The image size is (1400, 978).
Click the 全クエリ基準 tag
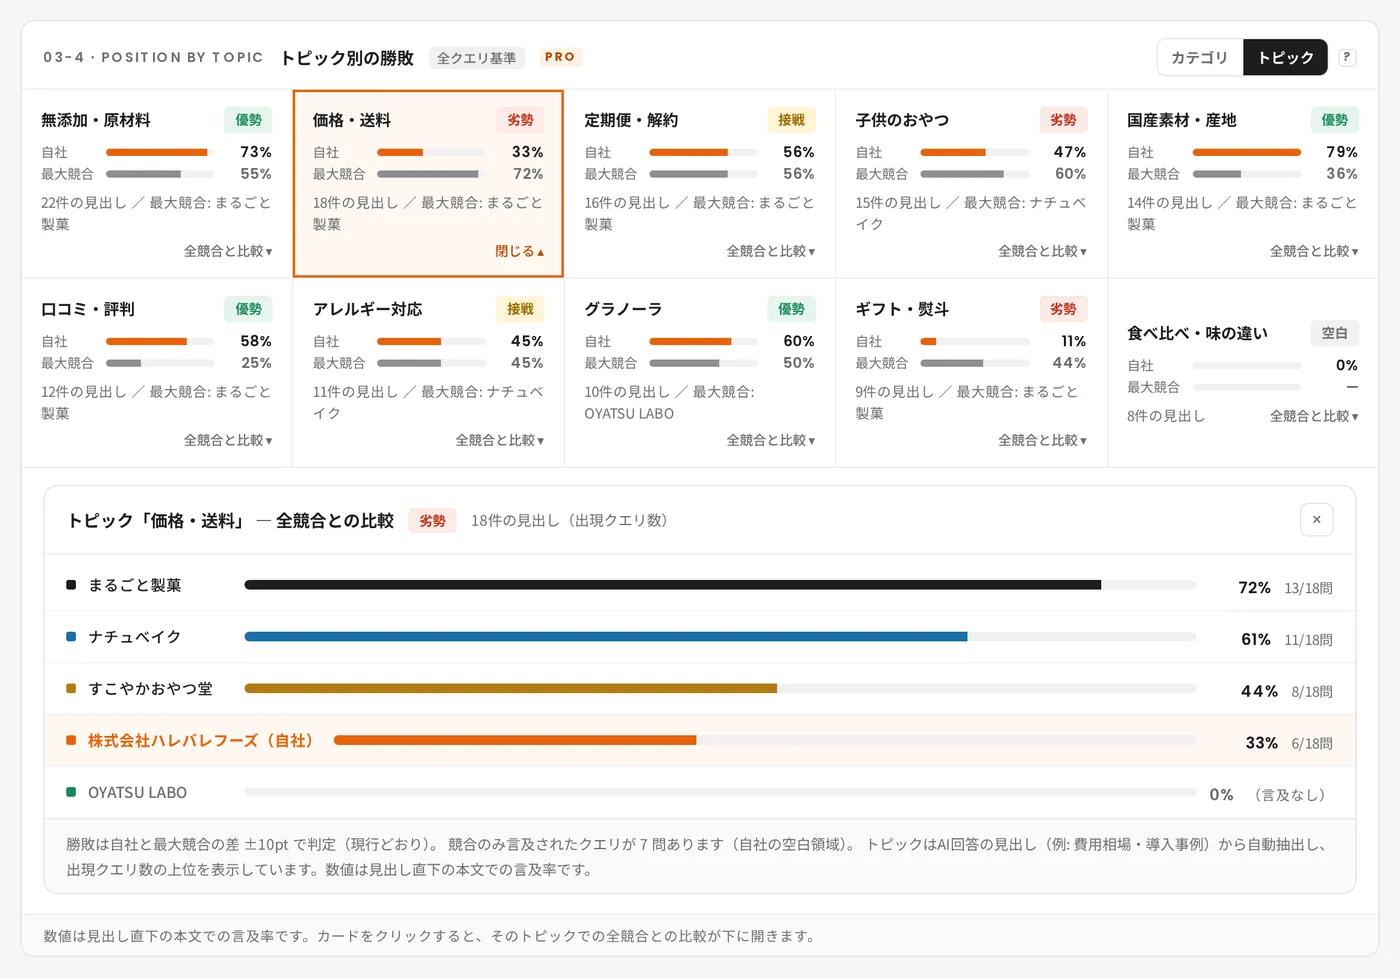click(x=476, y=58)
